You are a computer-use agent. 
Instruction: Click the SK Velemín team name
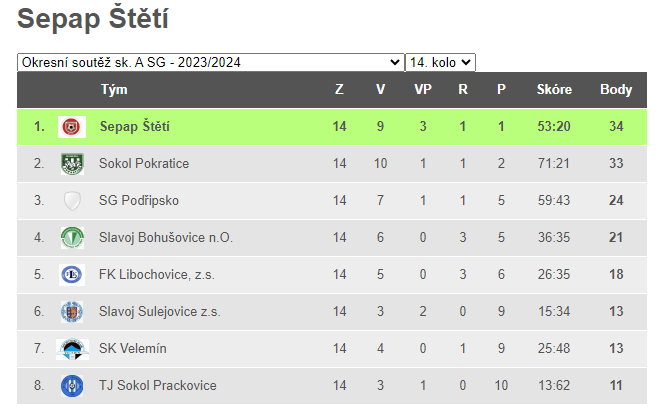point(132,349)
